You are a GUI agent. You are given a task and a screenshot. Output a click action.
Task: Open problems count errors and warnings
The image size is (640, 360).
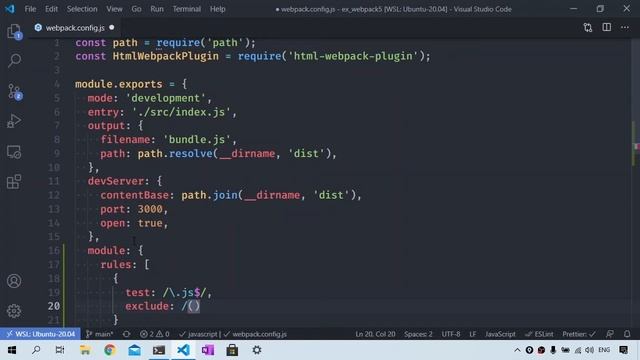click(154, 334)
